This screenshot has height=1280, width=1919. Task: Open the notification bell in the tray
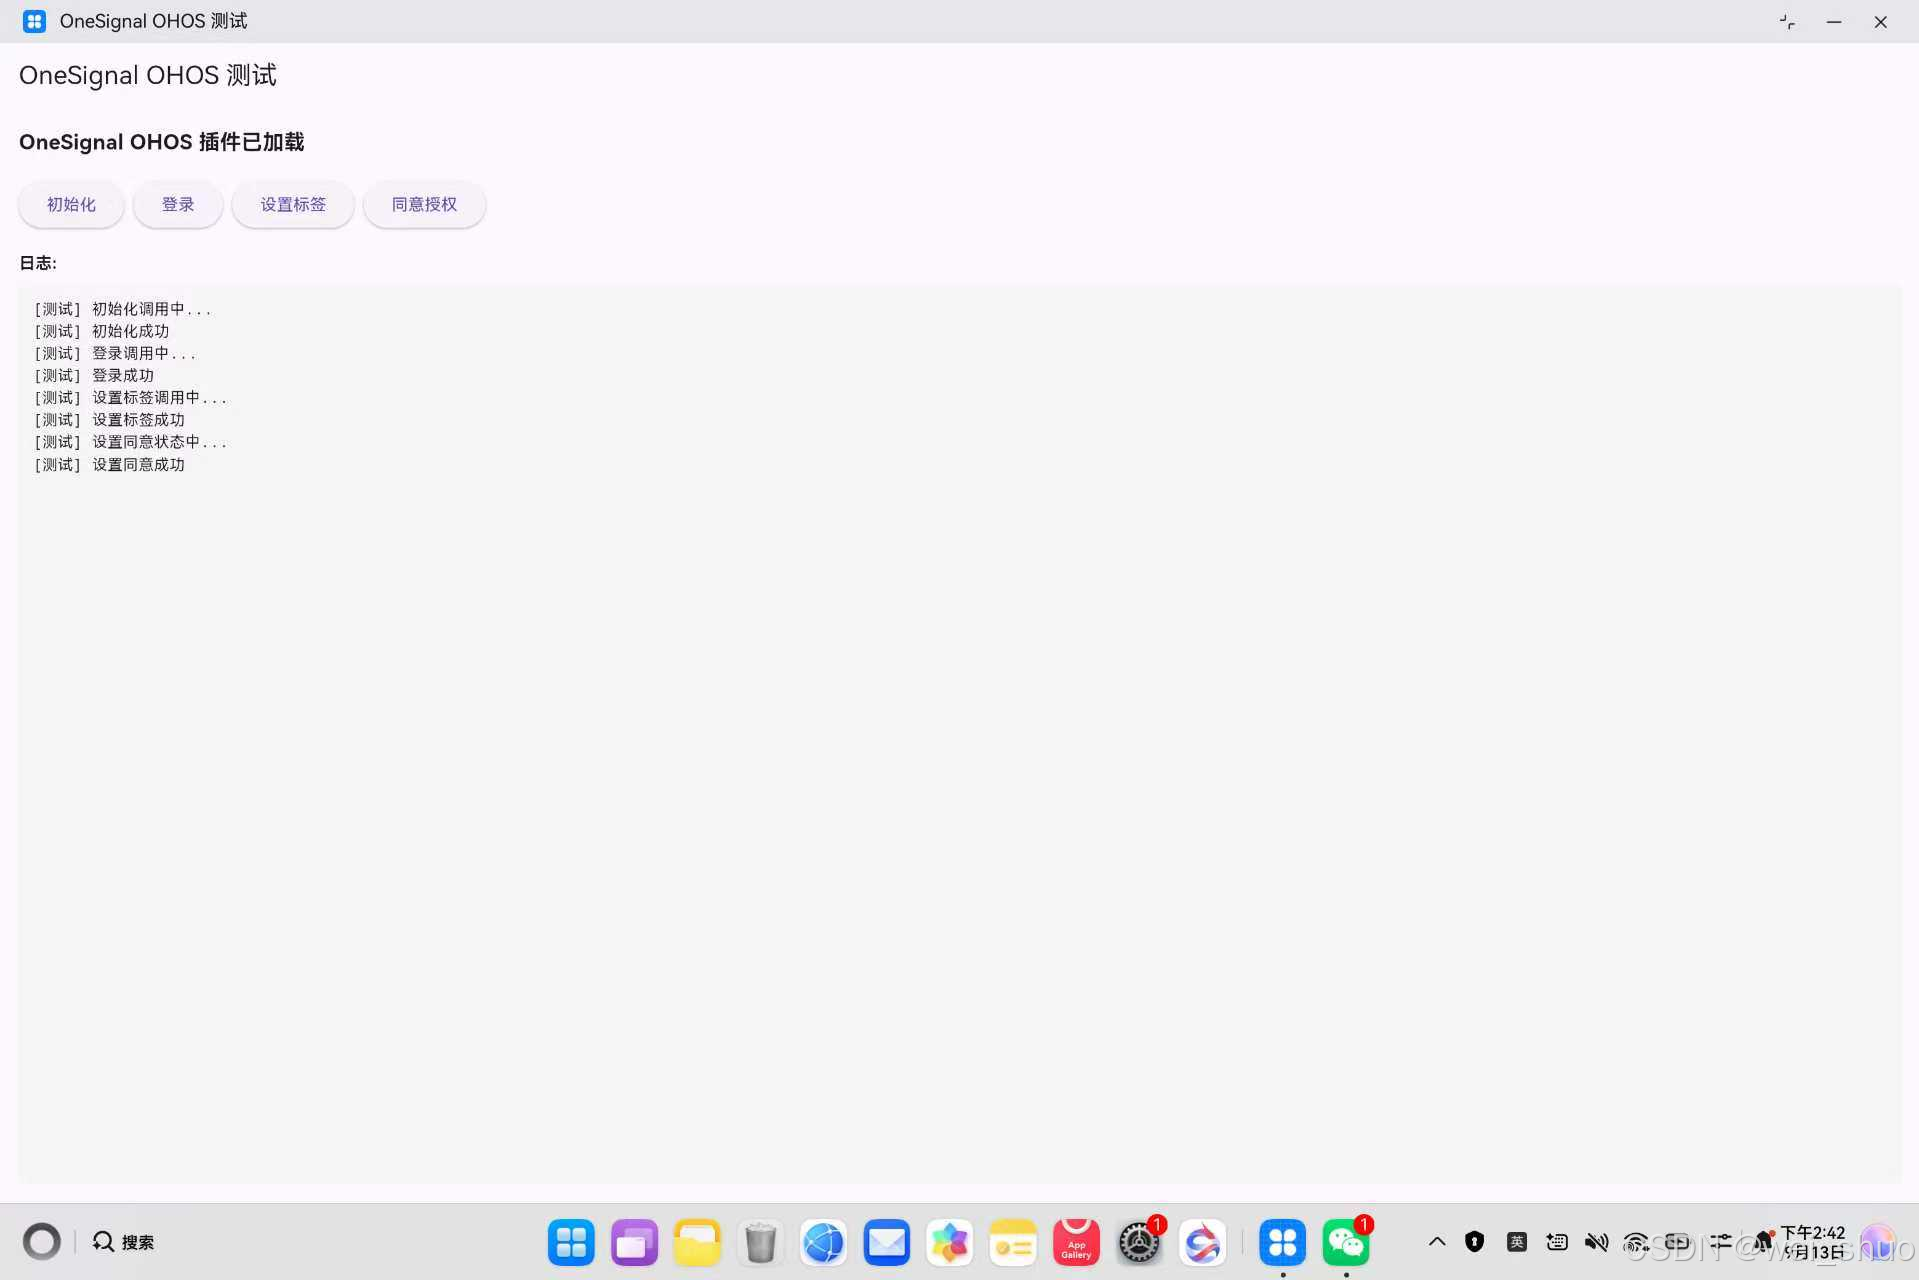1764,1241
